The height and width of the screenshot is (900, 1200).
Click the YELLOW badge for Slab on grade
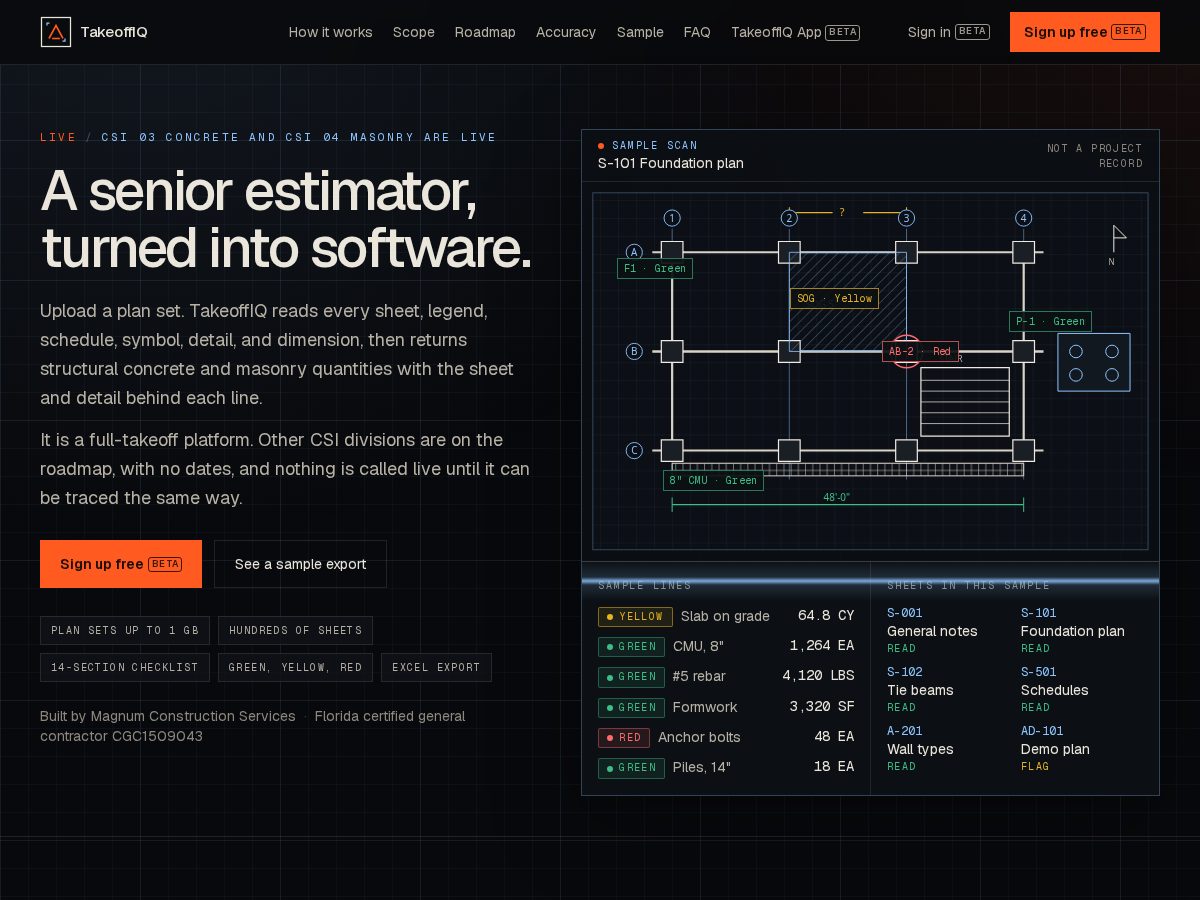pos(635,617)
